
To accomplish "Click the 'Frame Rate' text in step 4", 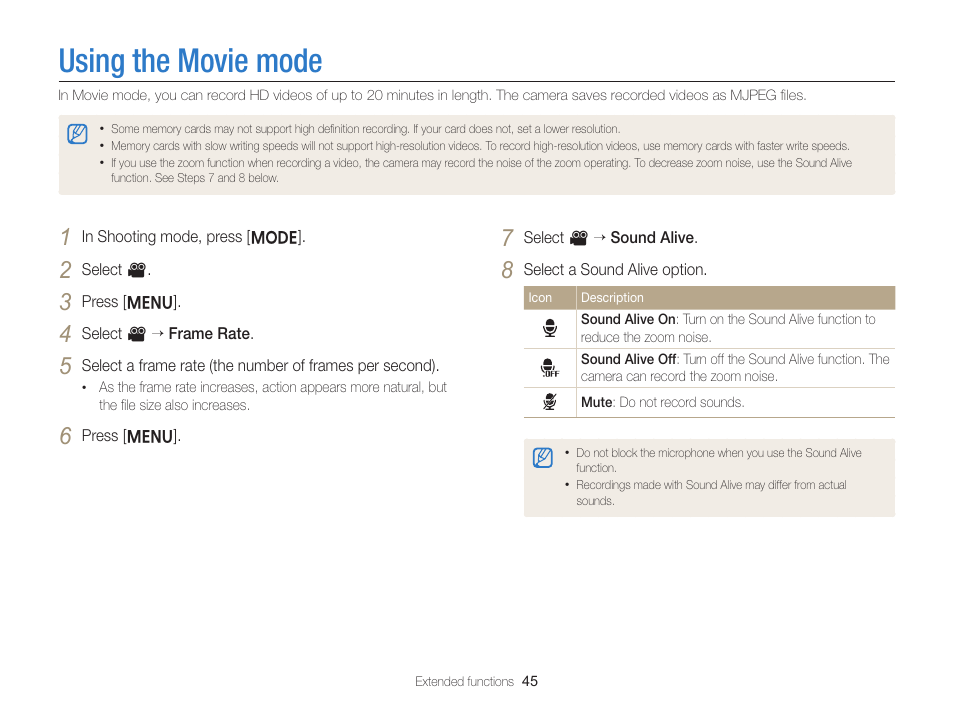I will (209, 334).
